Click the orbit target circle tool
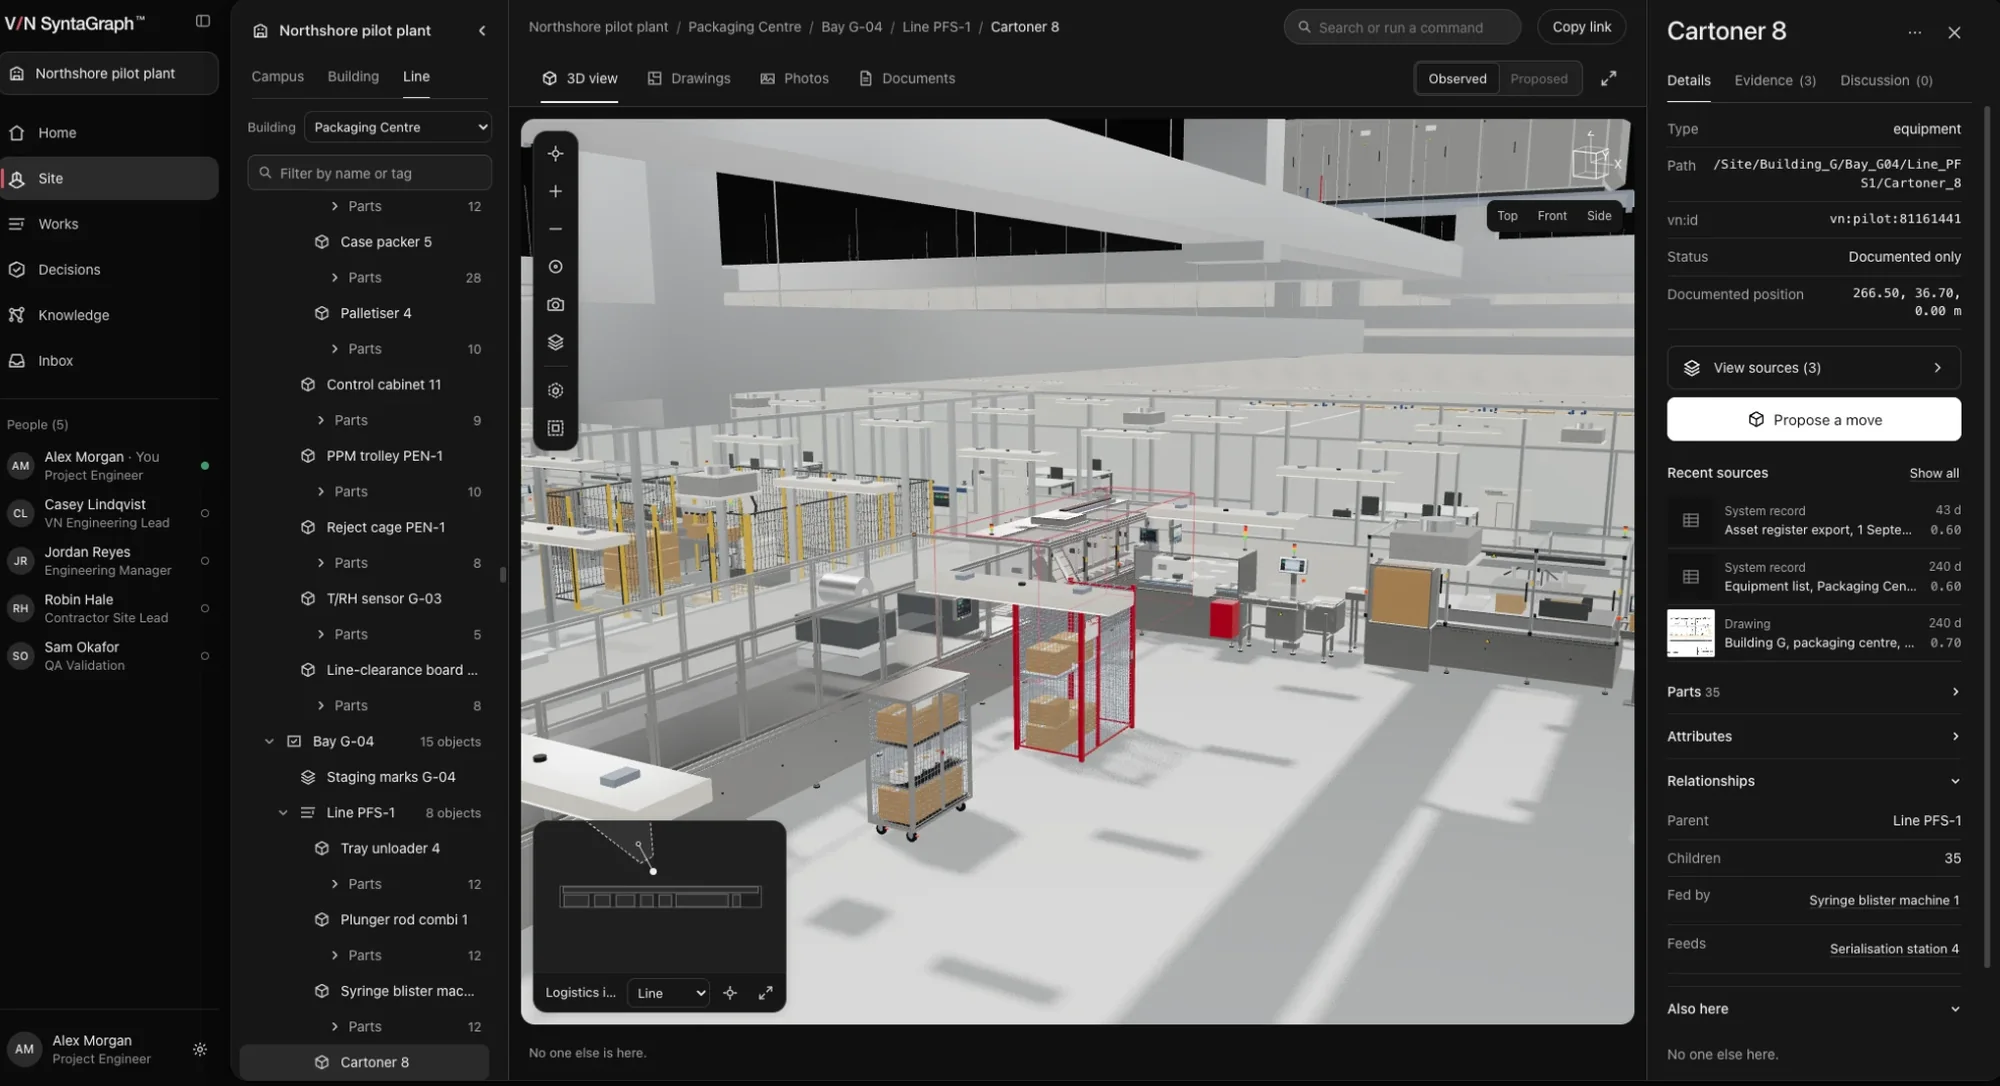Viewport: 2000px width, 1086px height. click(555, 267)
